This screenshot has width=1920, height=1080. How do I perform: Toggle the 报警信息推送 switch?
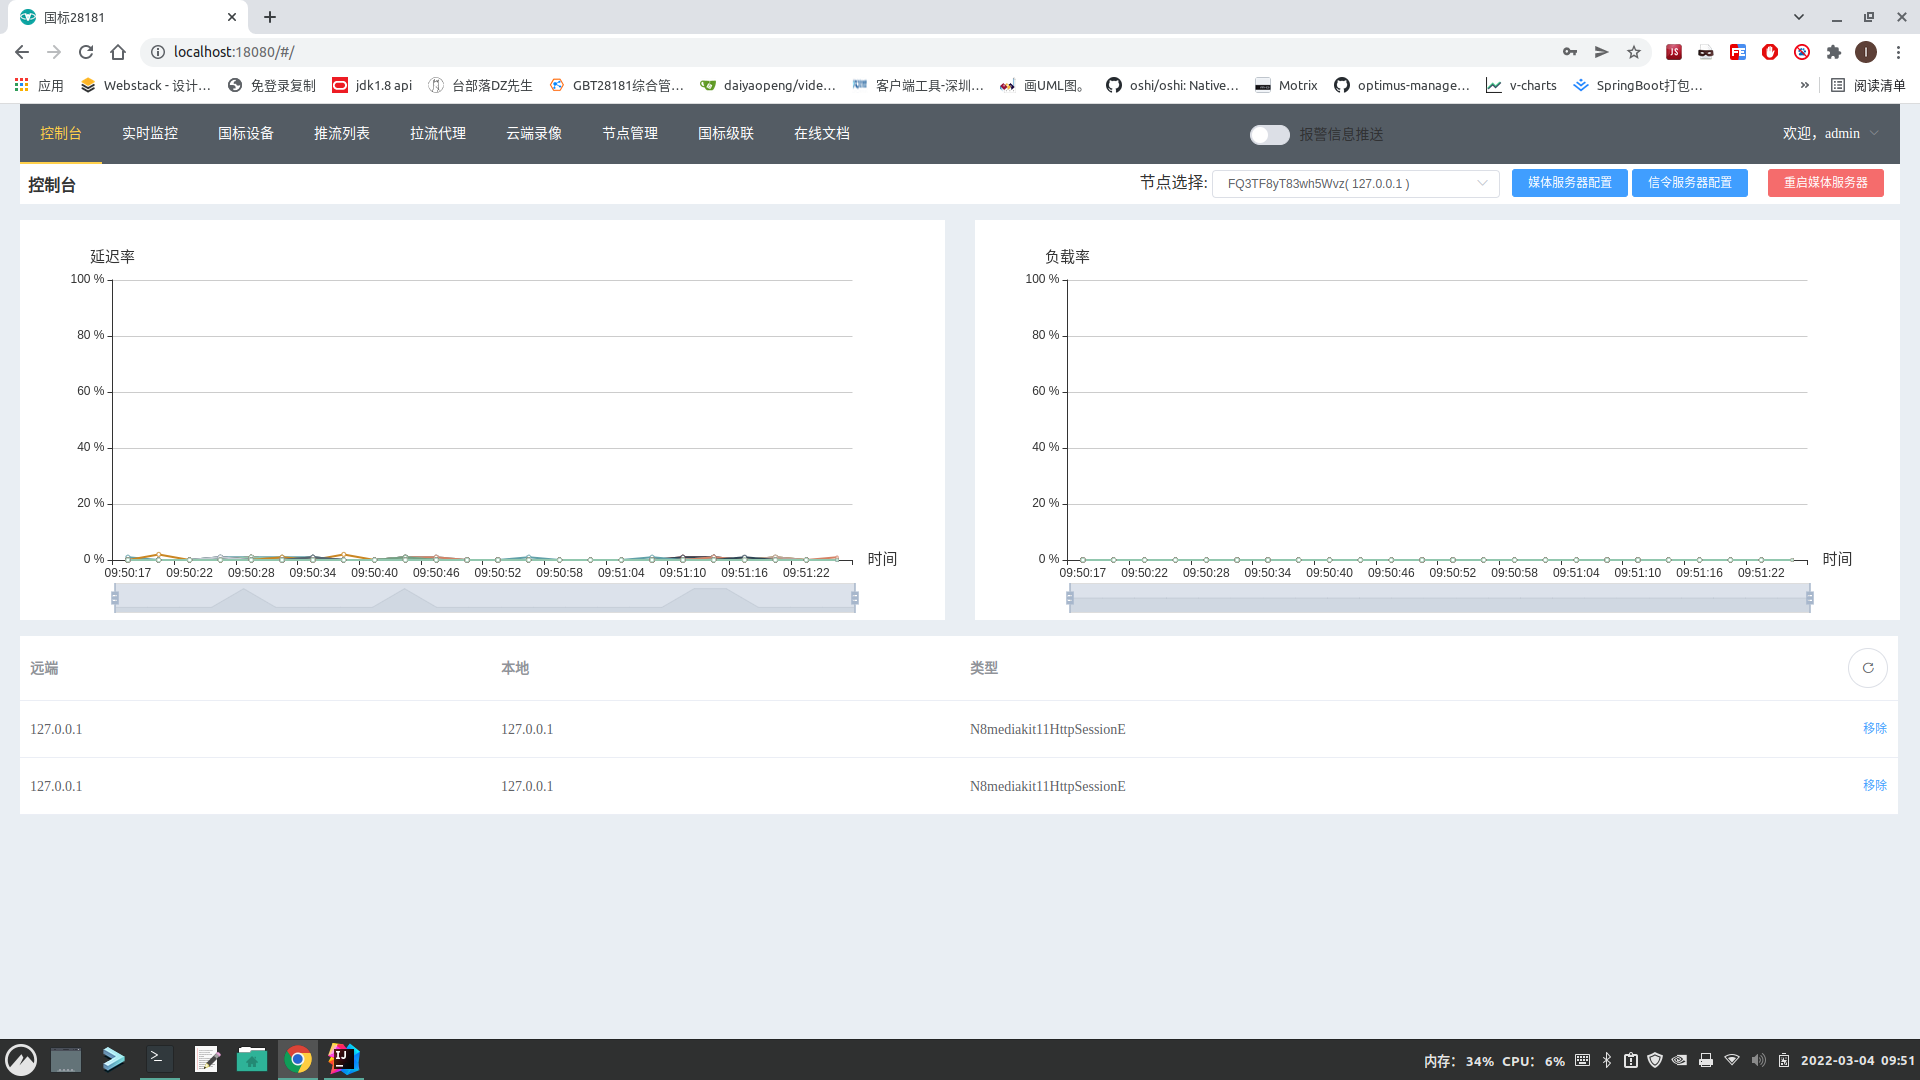[1269, 135]
